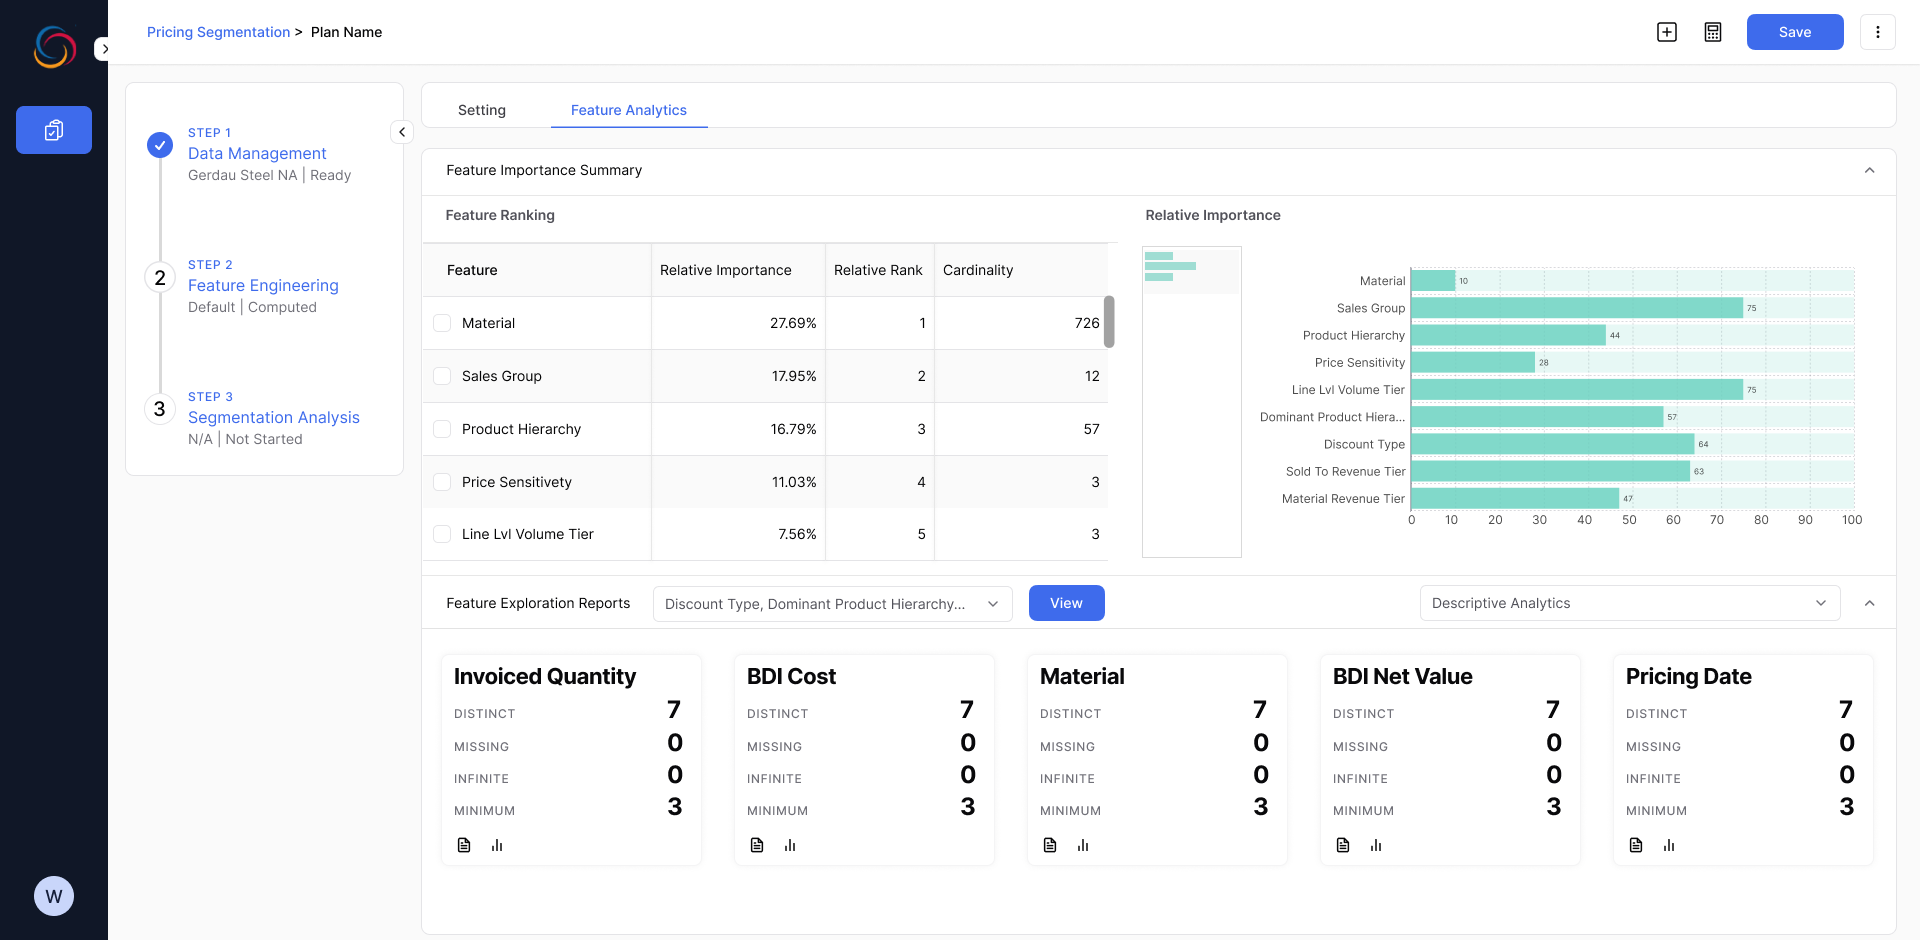Click the add plus icon in header

[1667, 32]
